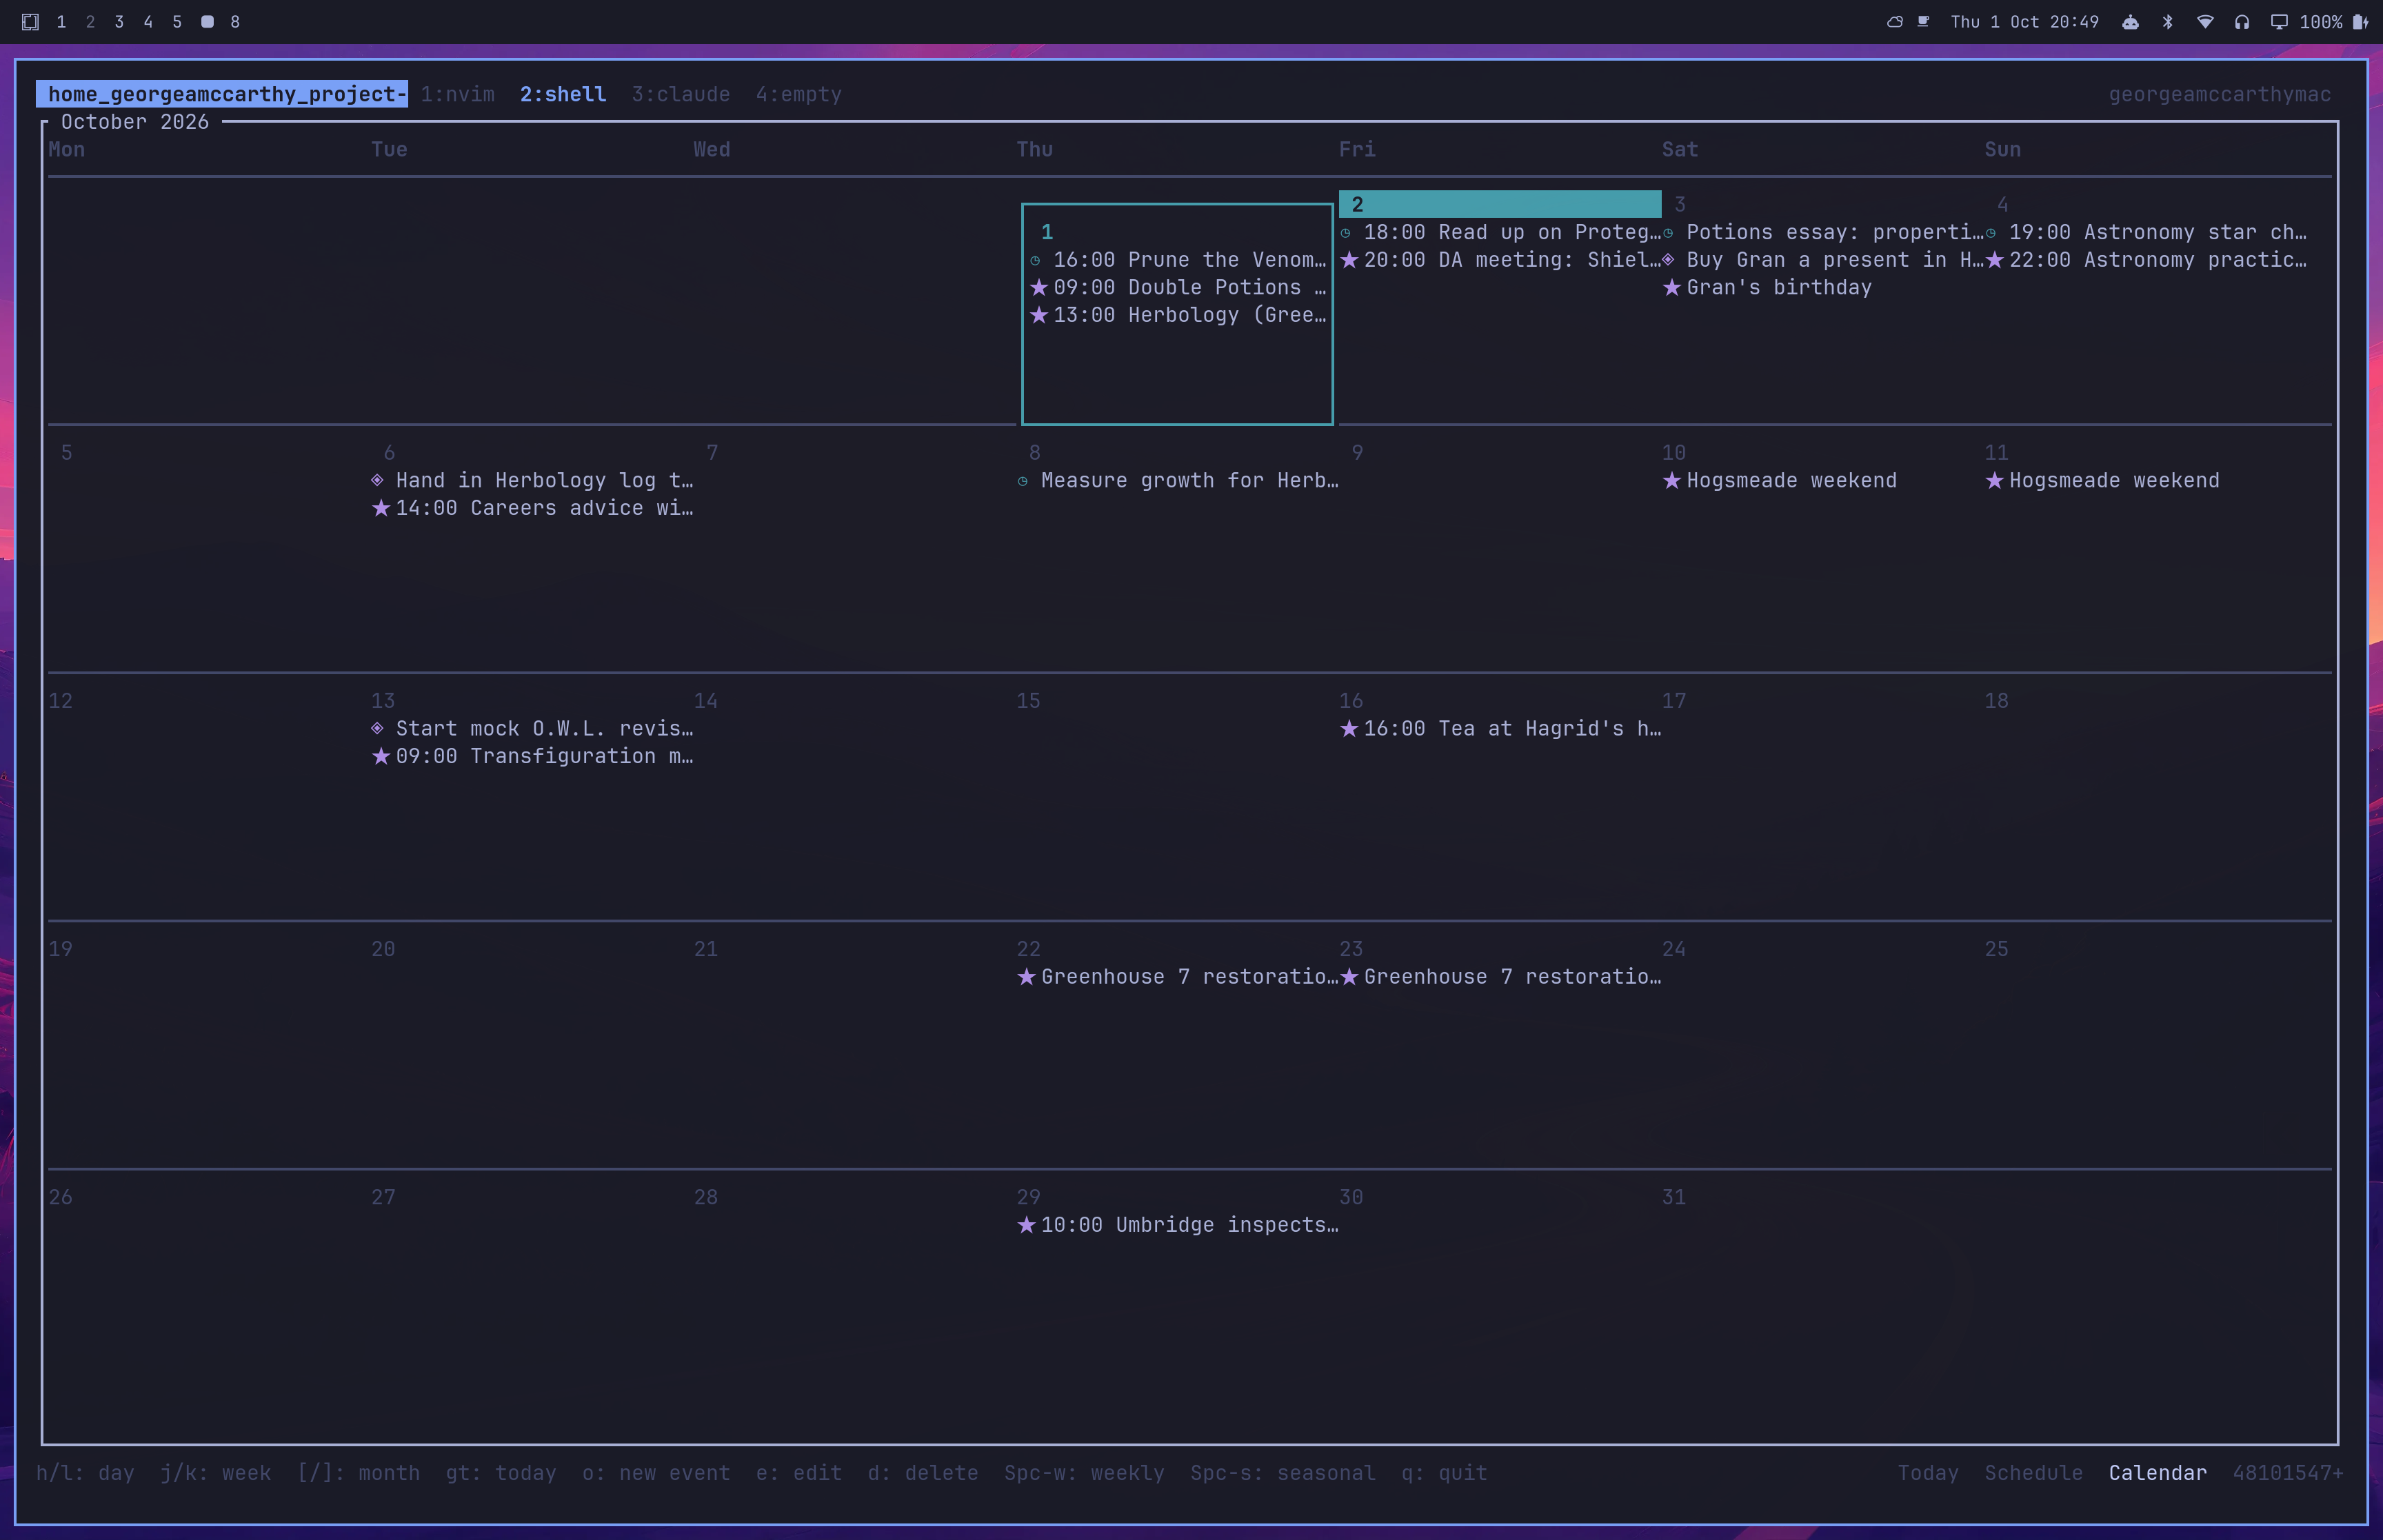2383x1540 pixels.
Task: Open the Wi-Fi status icon
Action: pyautogui.click(x=2204, y=22)
